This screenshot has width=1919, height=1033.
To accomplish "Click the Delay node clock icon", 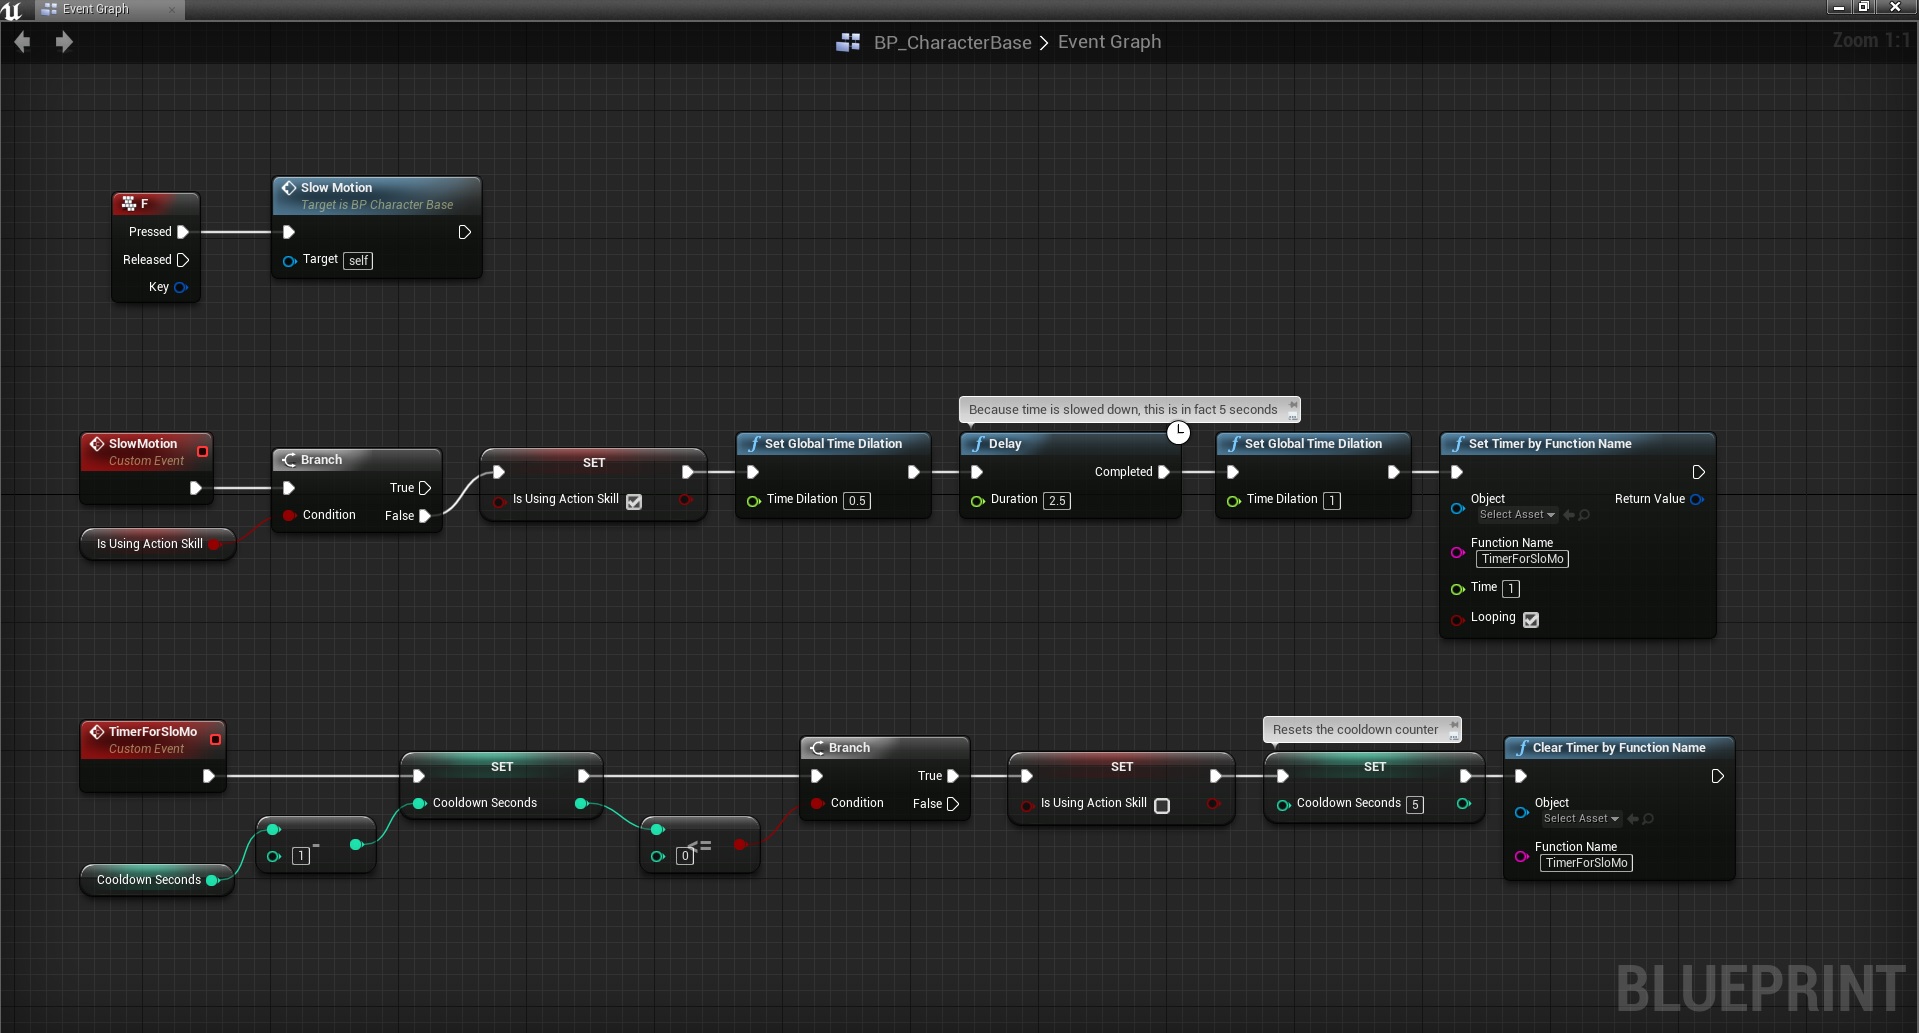I will (x=1179, y=432).
